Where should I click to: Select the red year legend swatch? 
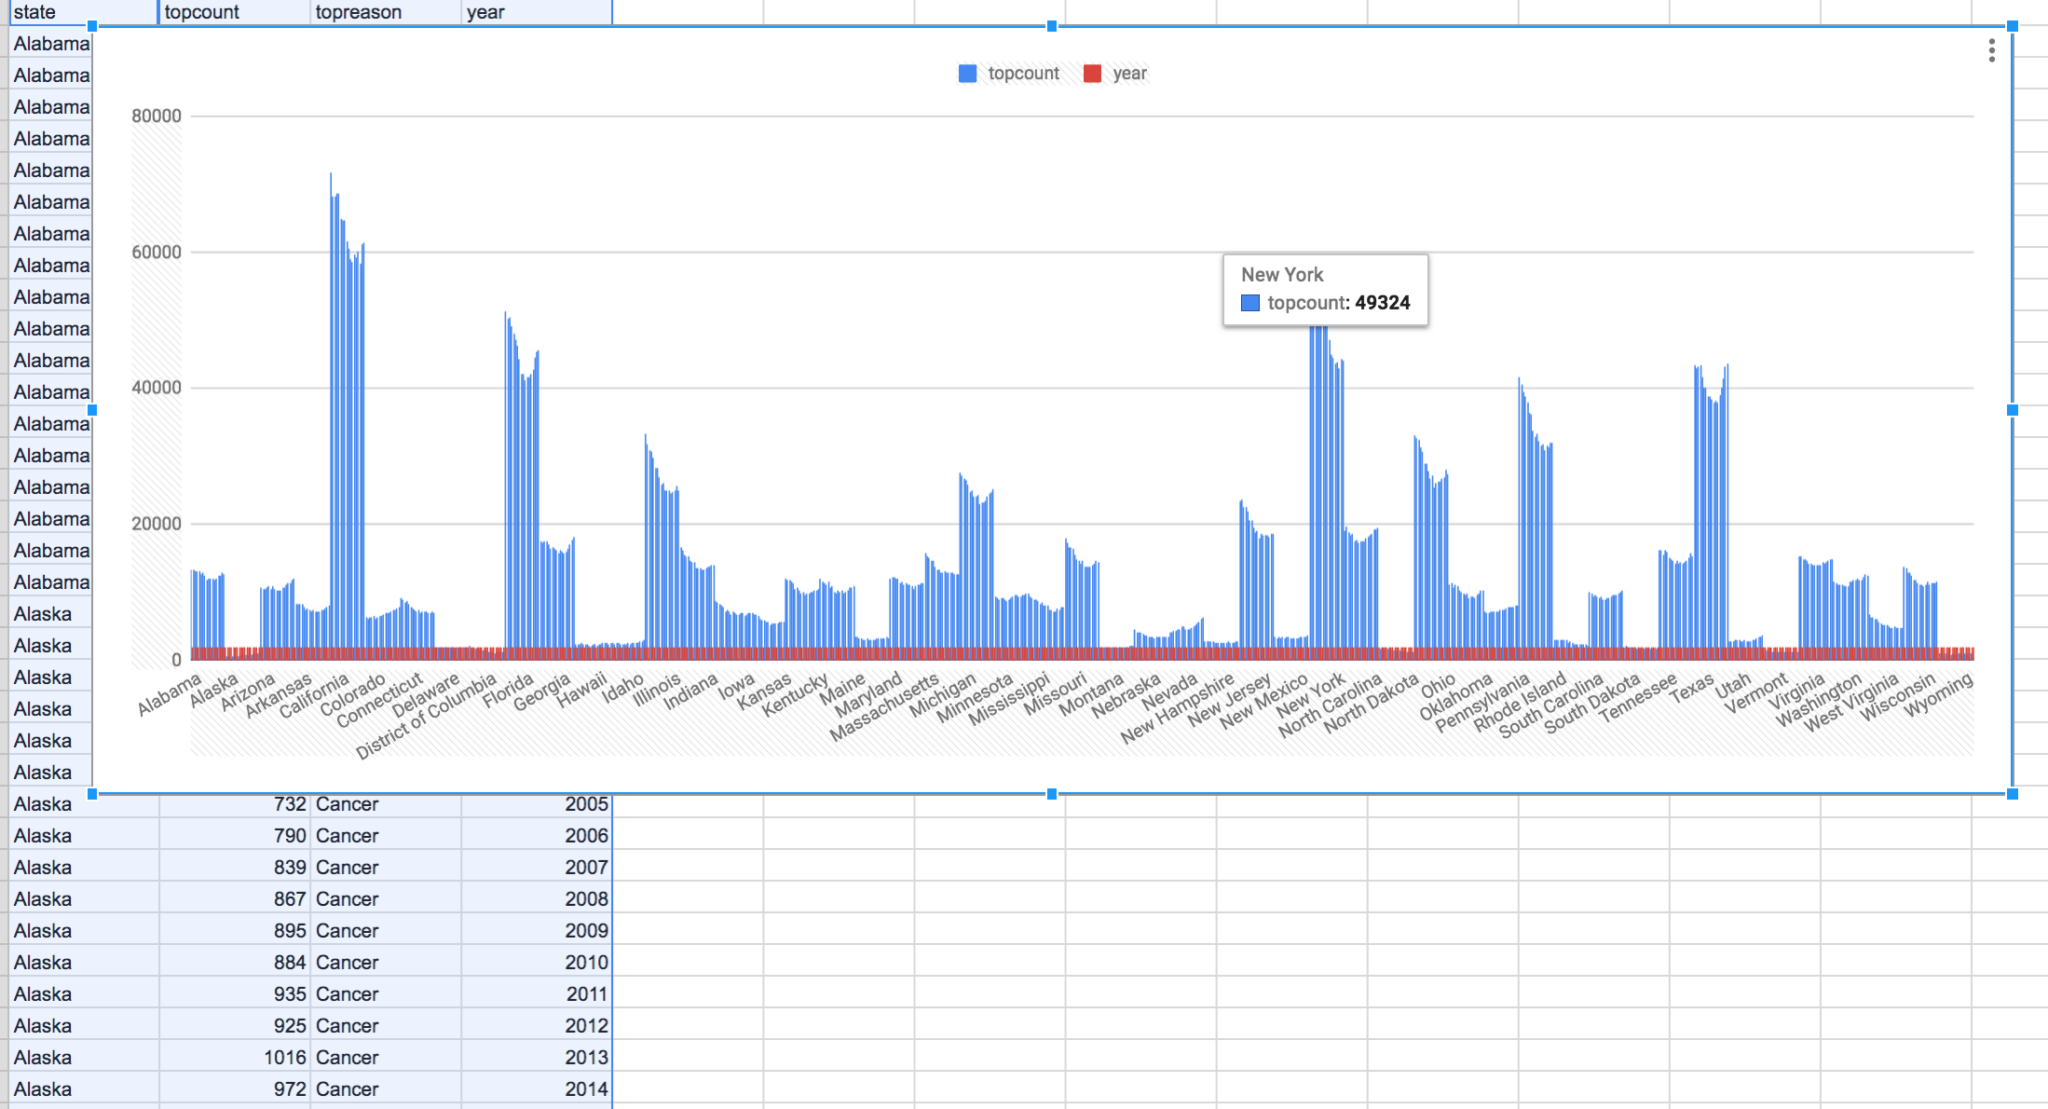point(1093,73)
